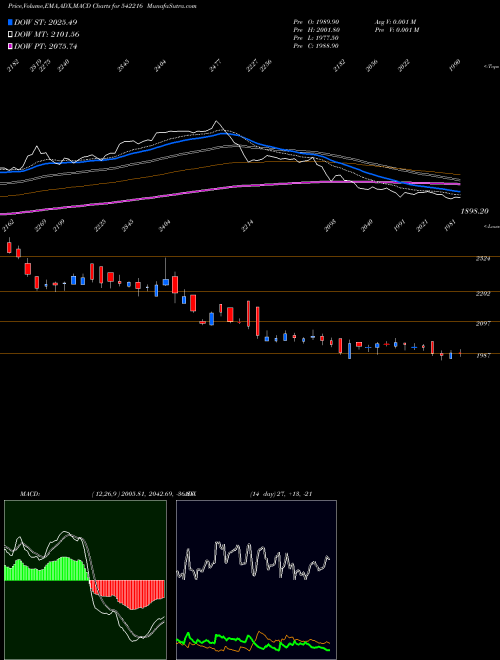This screenshot has width=500, height=660.
Task: Click the 2097 price level label
Action: 483,324
